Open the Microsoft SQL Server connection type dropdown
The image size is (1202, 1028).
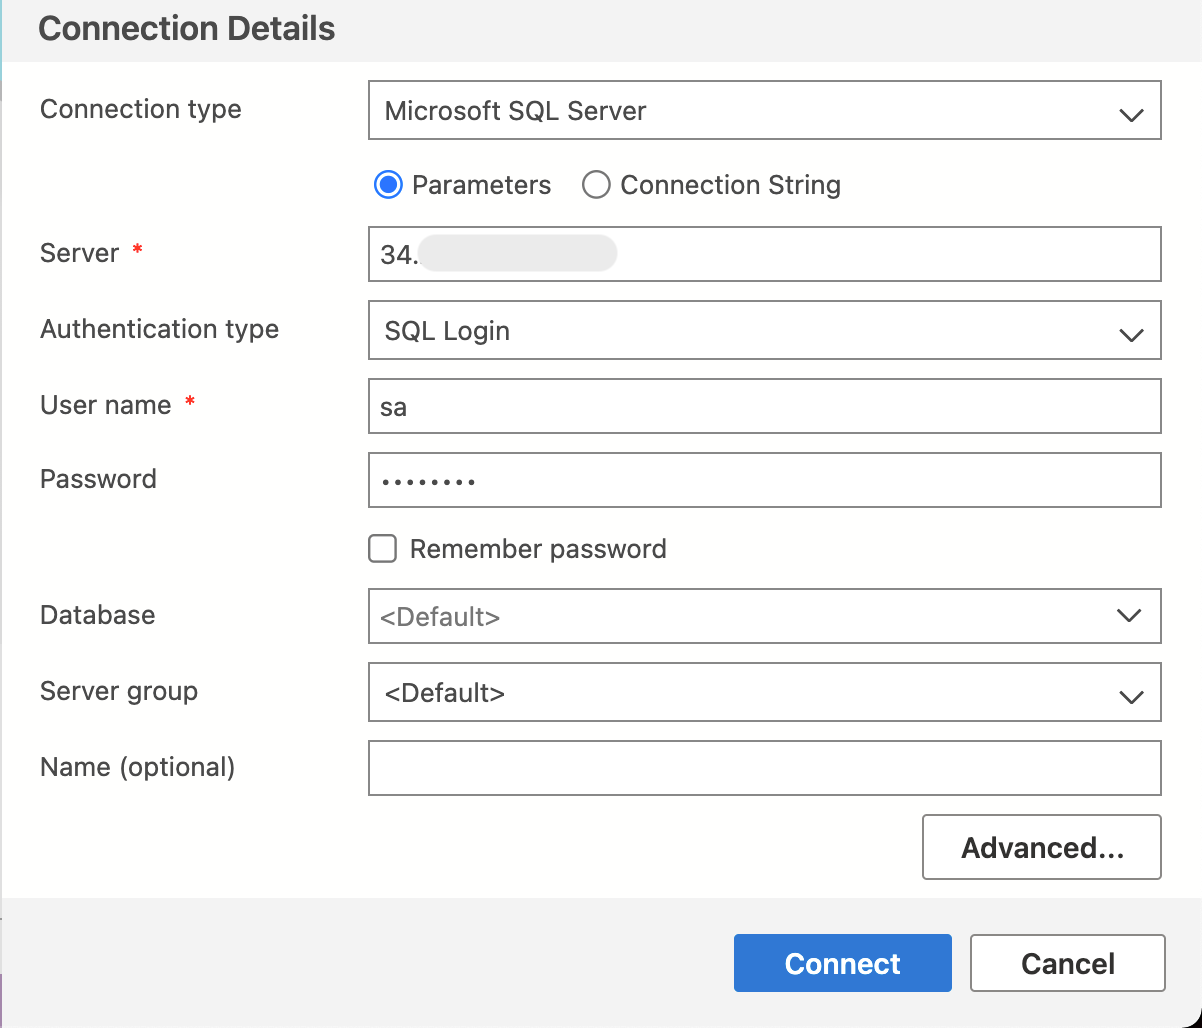coord(765,111)
